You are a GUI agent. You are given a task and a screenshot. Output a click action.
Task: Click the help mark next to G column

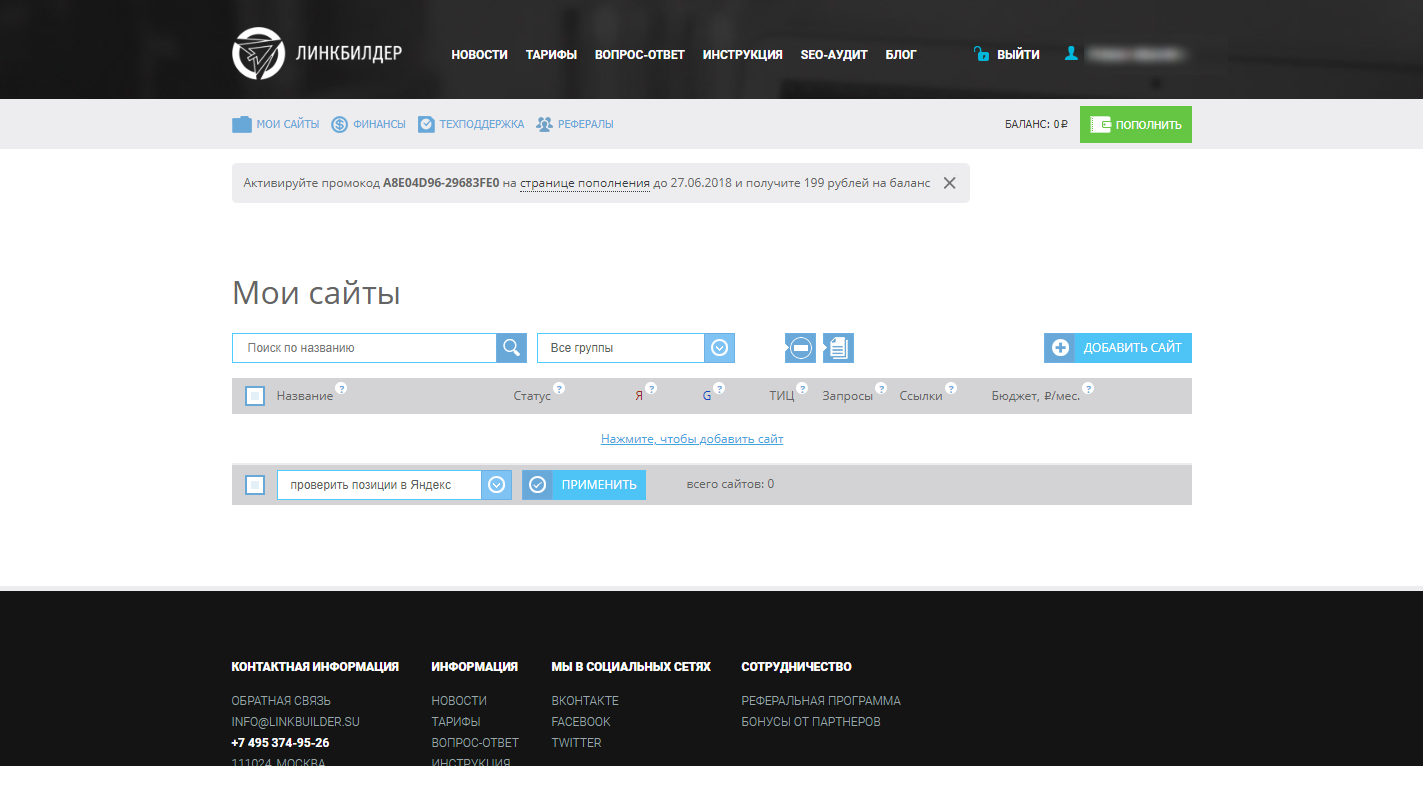(719, 388)
